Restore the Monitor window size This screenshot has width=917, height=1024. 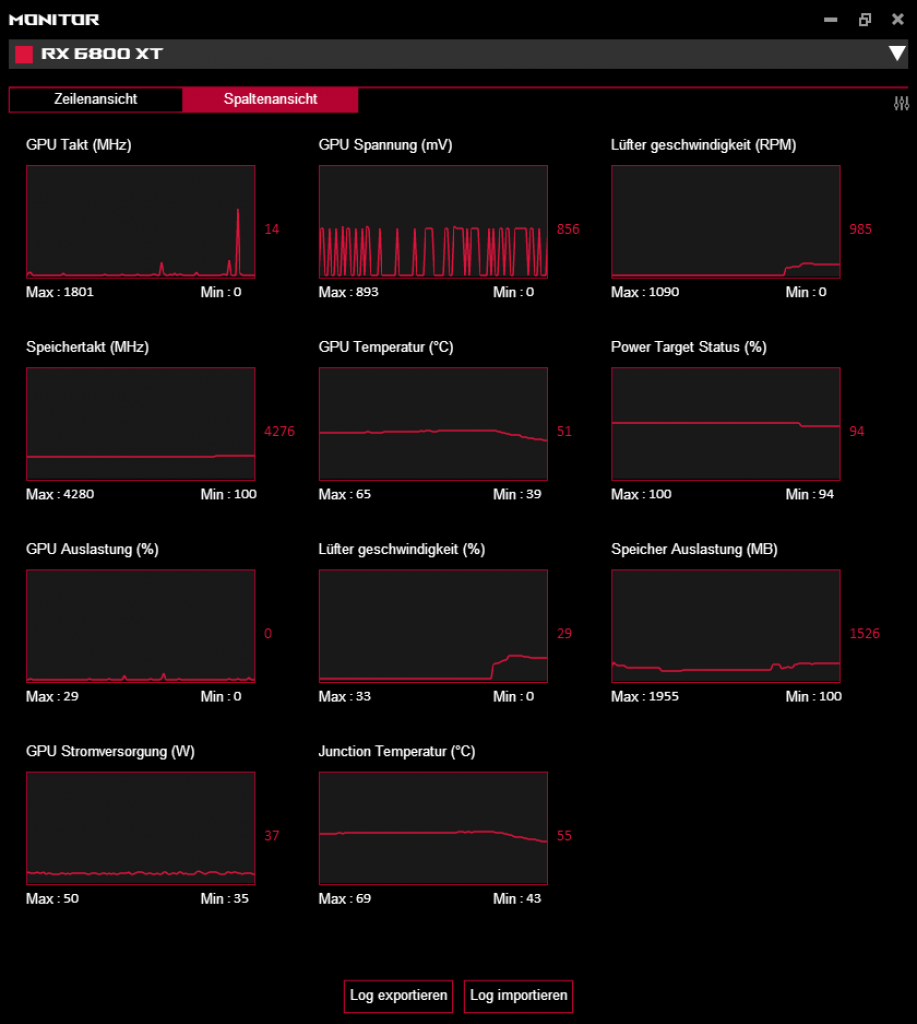coord(865,20)
